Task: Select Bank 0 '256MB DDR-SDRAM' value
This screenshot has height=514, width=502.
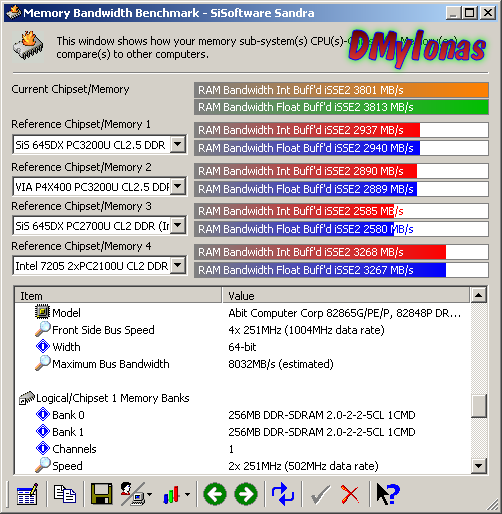Action: [x=322, y=415]
